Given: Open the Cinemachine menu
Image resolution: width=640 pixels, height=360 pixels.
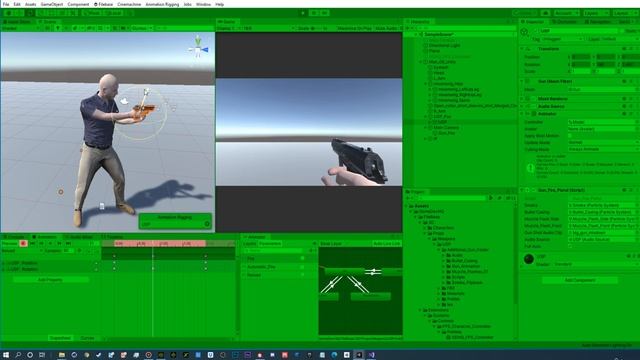Looking at the screenshot, I should point(129,4).
